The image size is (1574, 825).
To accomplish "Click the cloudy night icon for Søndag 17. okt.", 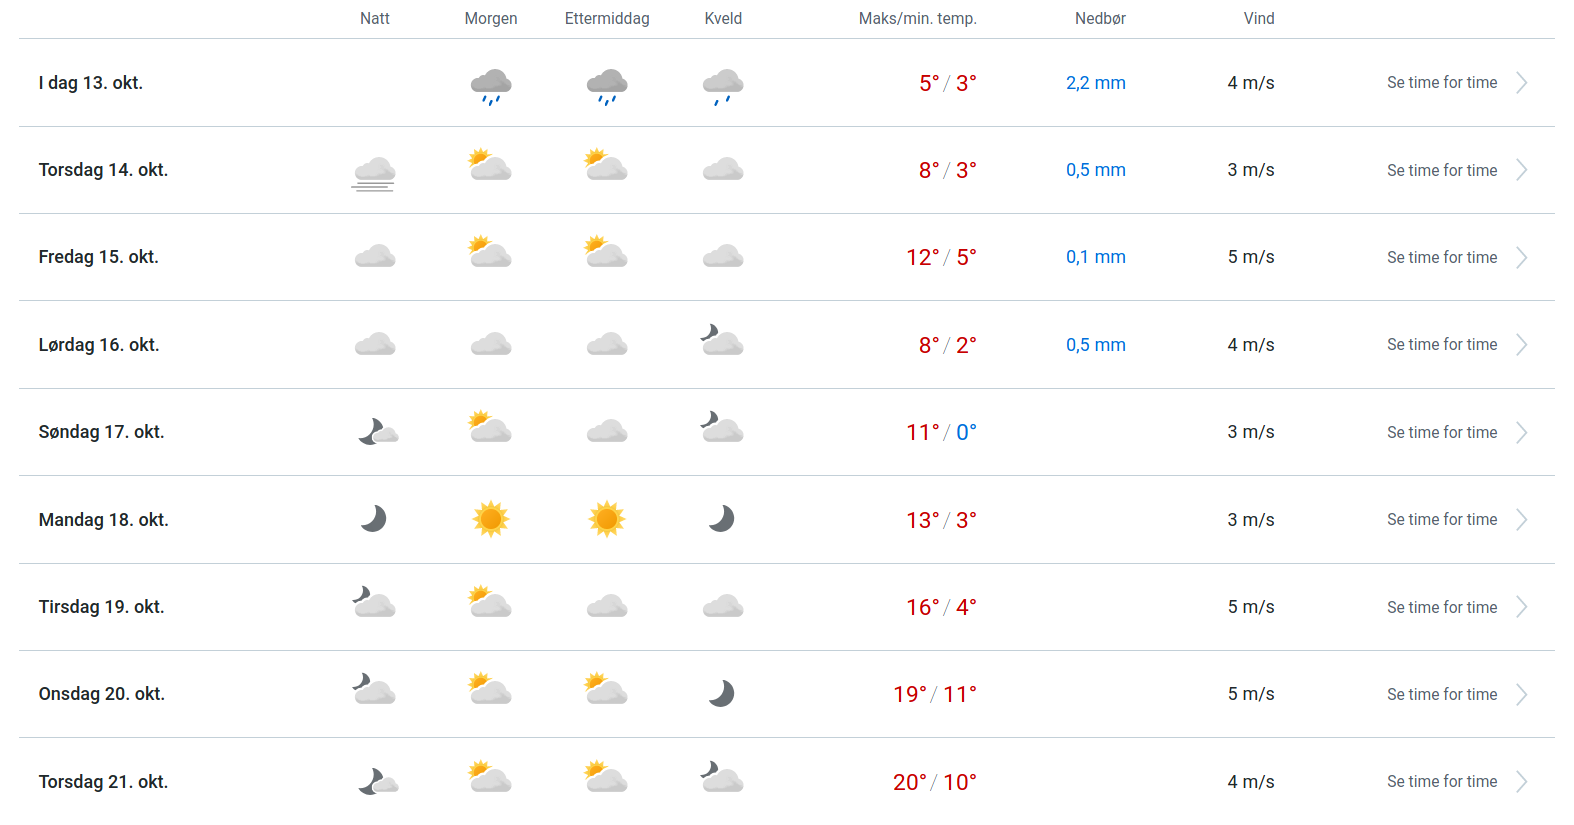I will 377,432.
